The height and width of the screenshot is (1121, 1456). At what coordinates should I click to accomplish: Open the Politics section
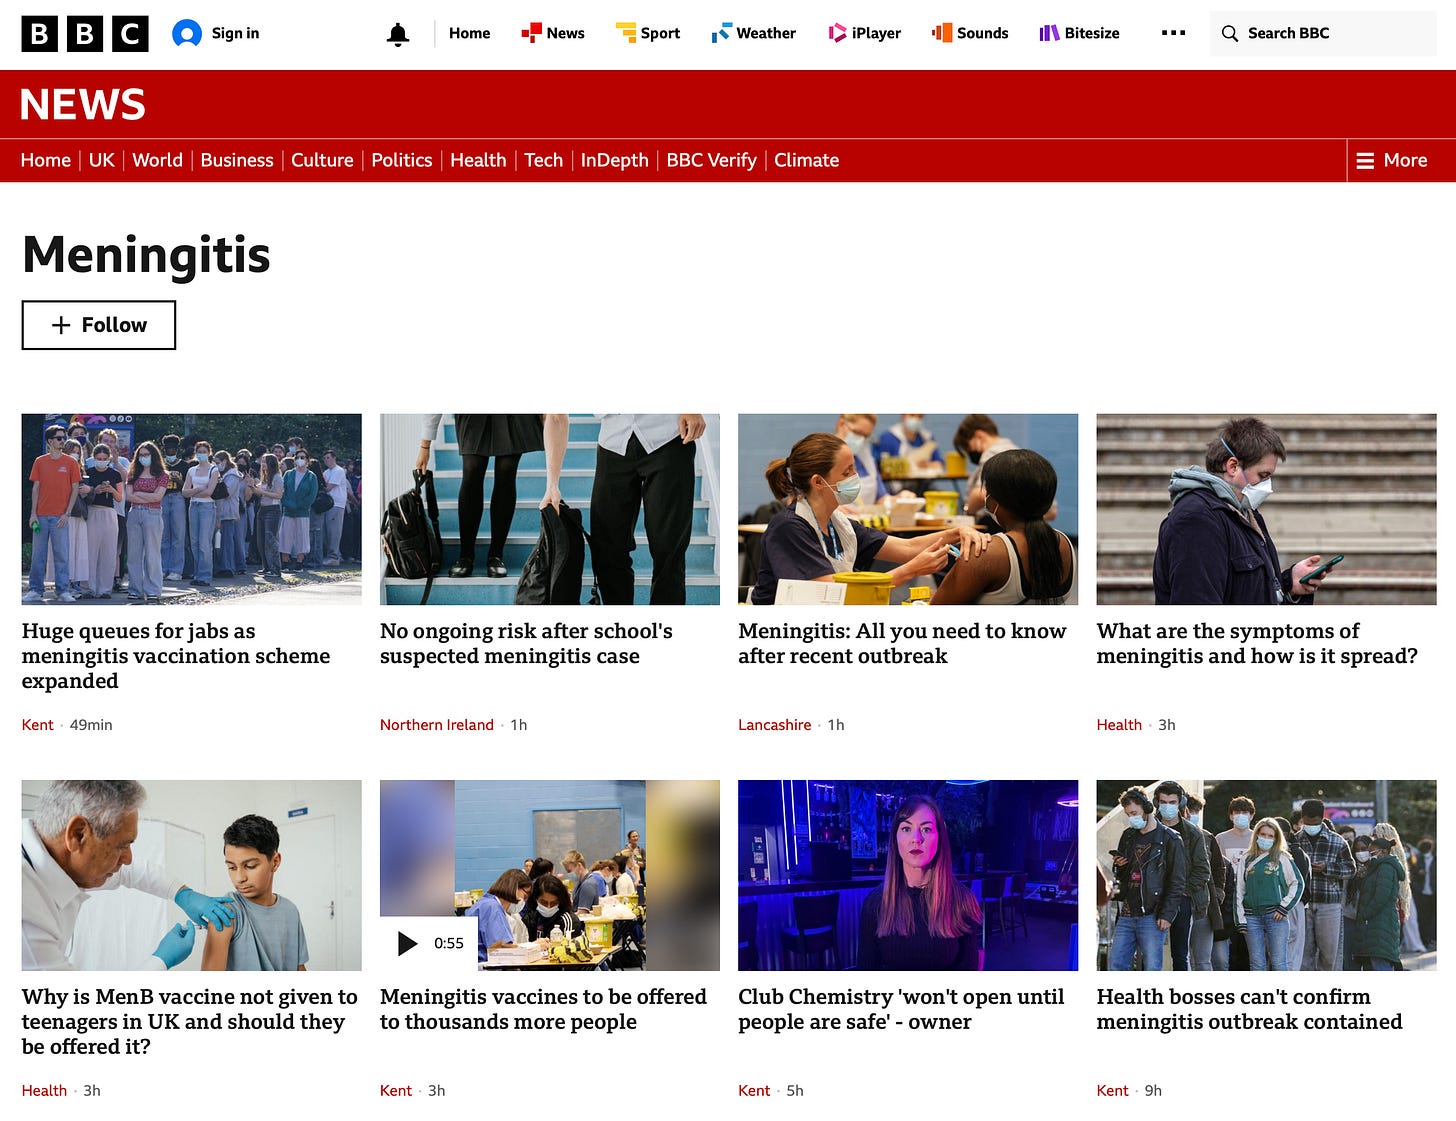tap(402, 161)
